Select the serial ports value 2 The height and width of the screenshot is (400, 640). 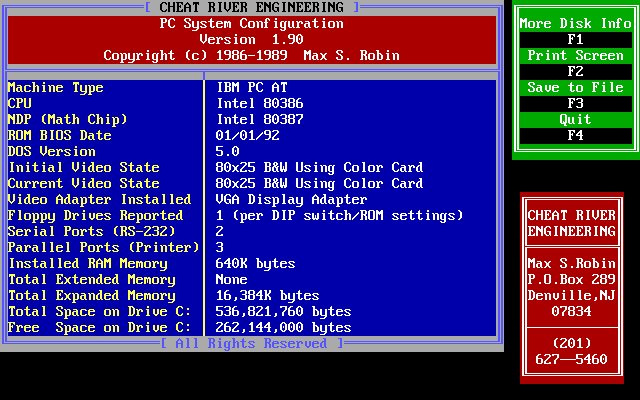coord(220,231)
